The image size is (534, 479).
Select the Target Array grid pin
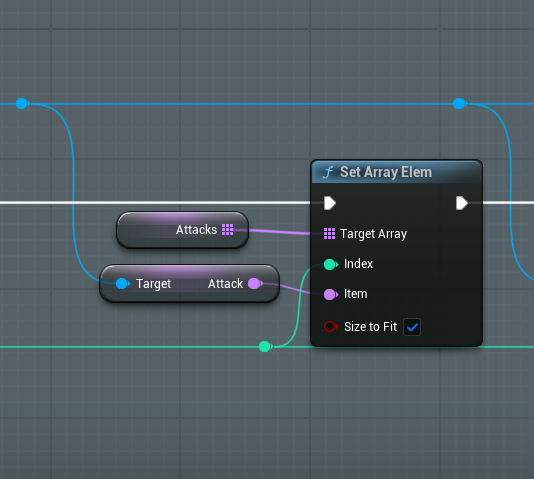(x=329, y=234)
